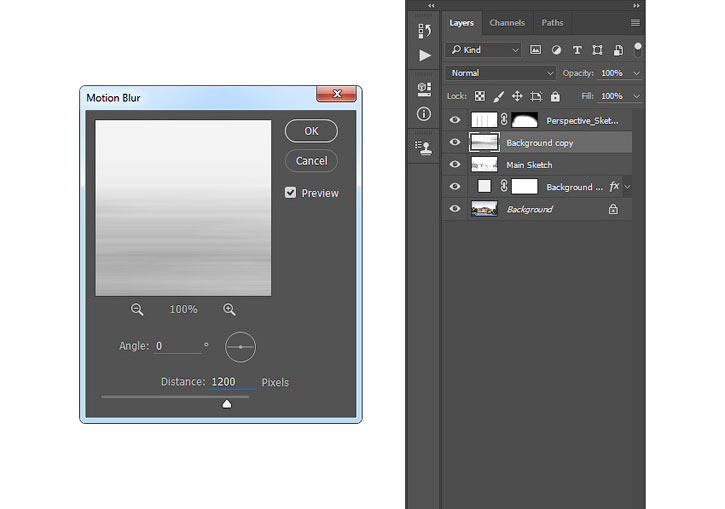
Task: Collapse panels with right double-arrow icon
Action: [636, 6]
